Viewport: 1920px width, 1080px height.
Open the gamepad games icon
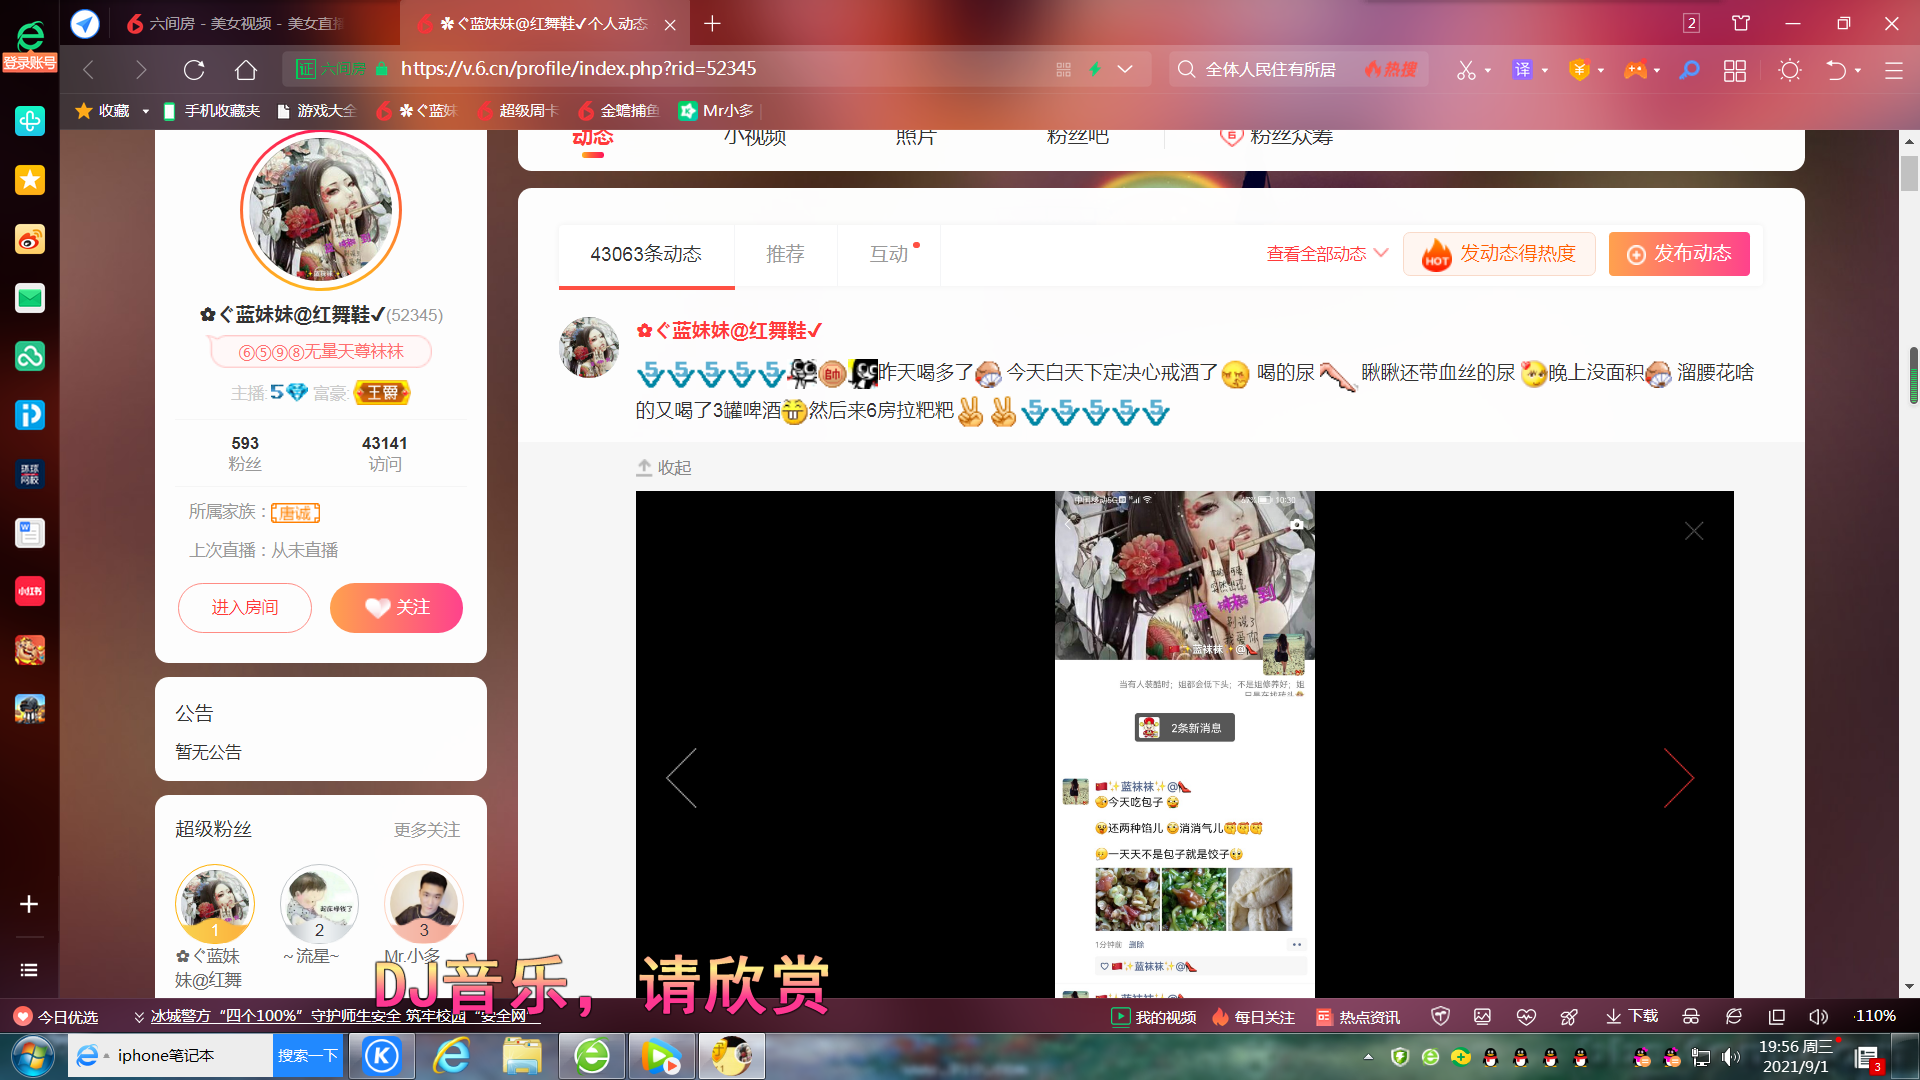tap(1635, 69)
